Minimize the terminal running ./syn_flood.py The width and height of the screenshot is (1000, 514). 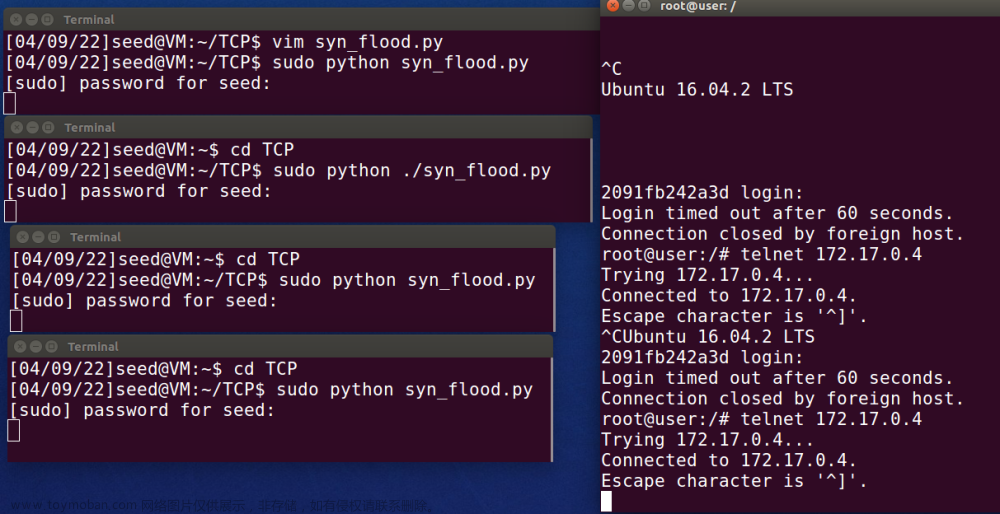point(32,128)
